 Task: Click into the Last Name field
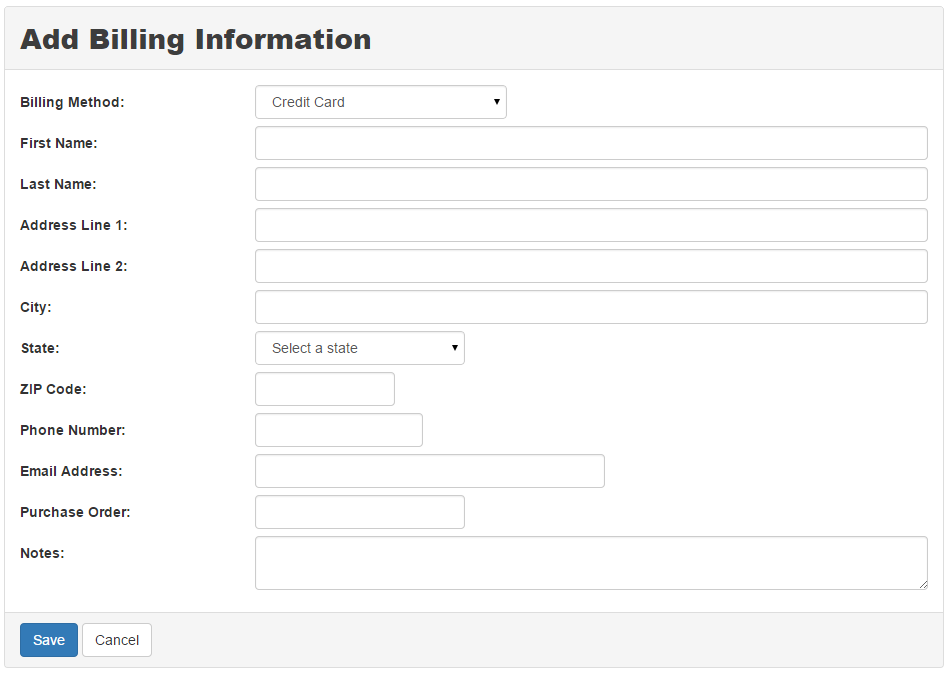click(x=591, y=184)
